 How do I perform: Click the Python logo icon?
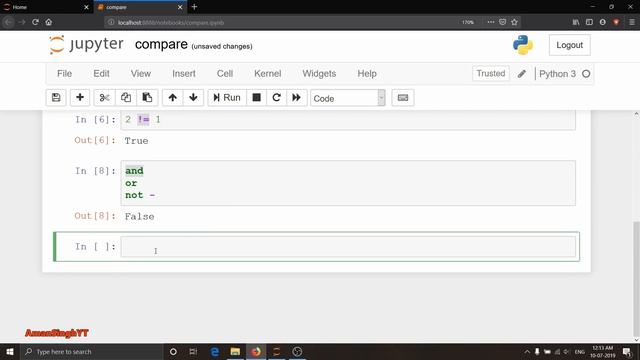click(523, 45)
